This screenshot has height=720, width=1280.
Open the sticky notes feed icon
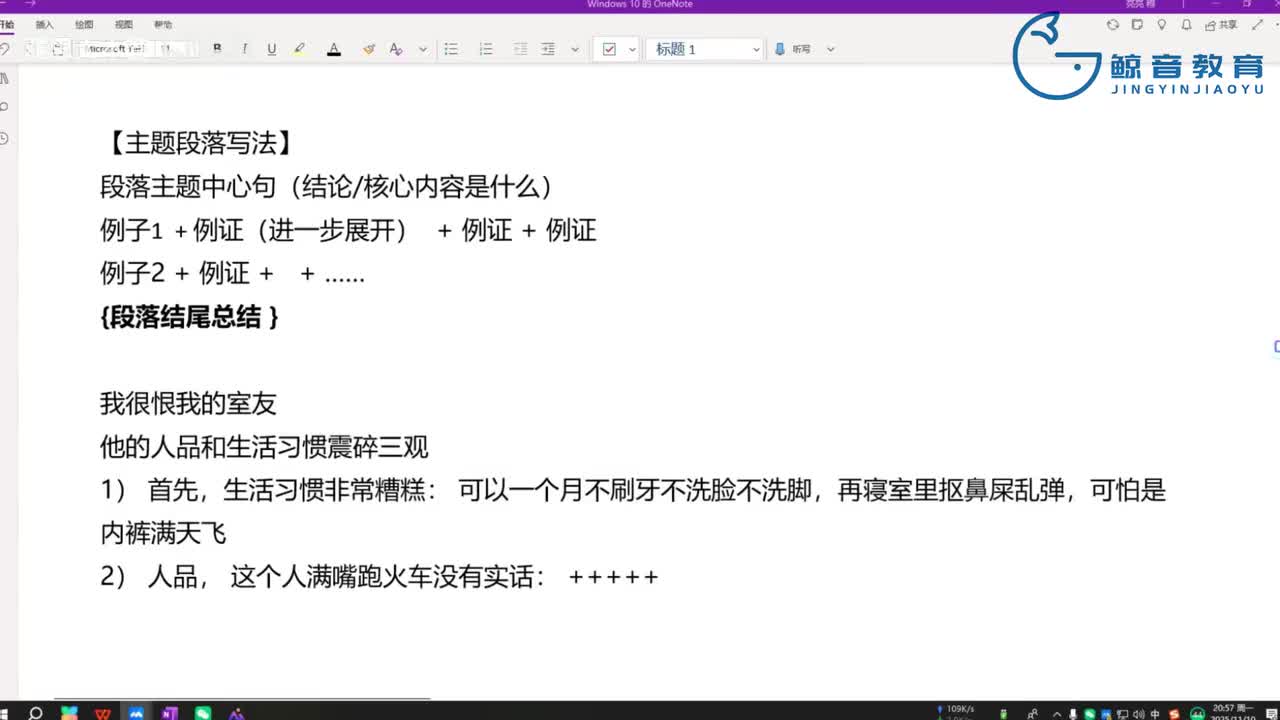pos(1137,25)
